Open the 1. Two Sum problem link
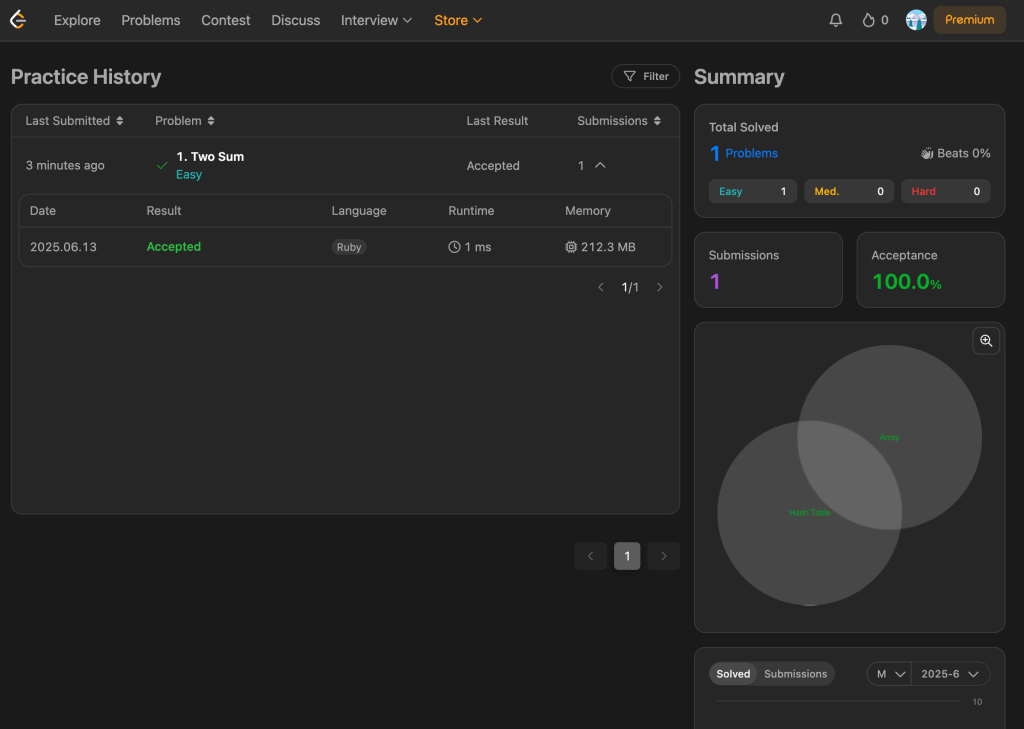This screenshot has height=729, width=1024. click(210, 157)
